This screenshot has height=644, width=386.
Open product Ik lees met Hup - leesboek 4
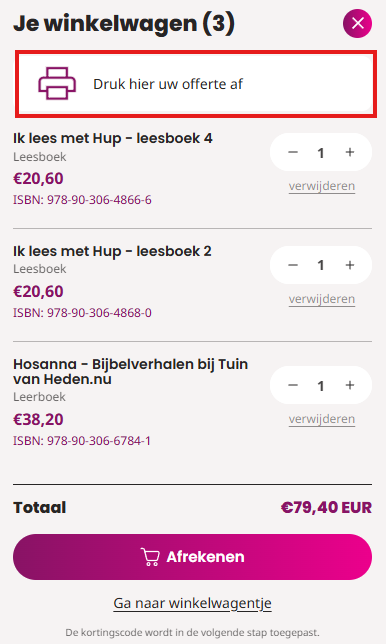(113, 138)
